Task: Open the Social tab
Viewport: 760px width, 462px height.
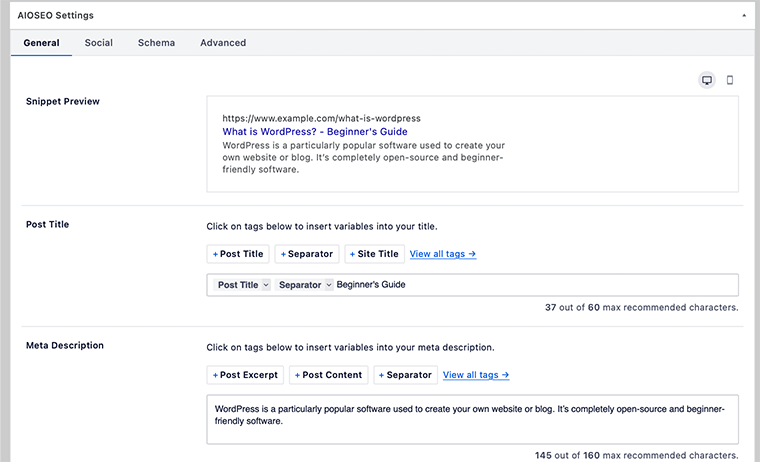Action: (99, 43)
